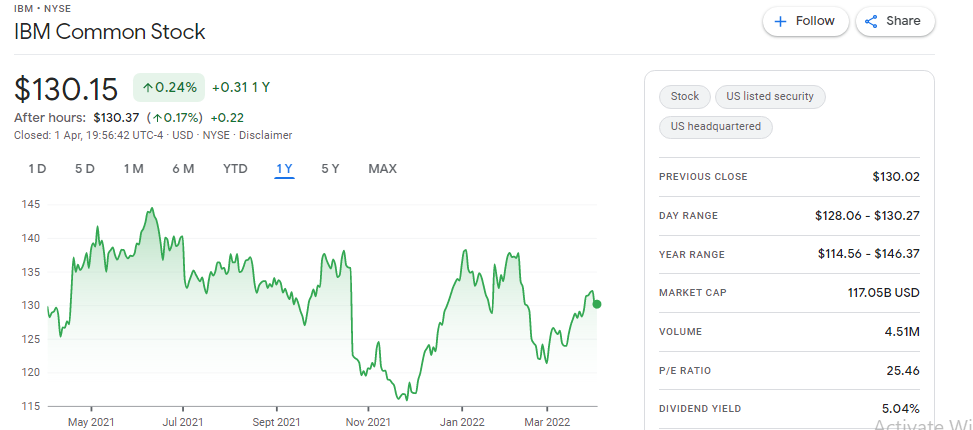
Task: Click the share icon in Share button
Action: [x=871, y=22]
